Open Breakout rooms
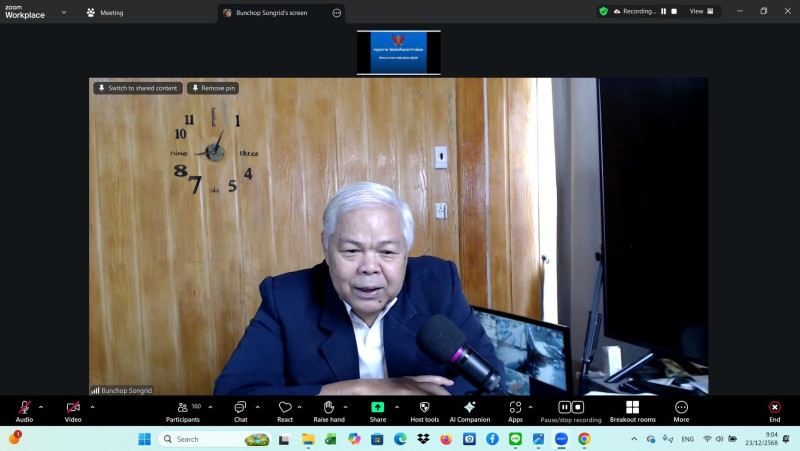The image size is (800, 451). (632, 408)
